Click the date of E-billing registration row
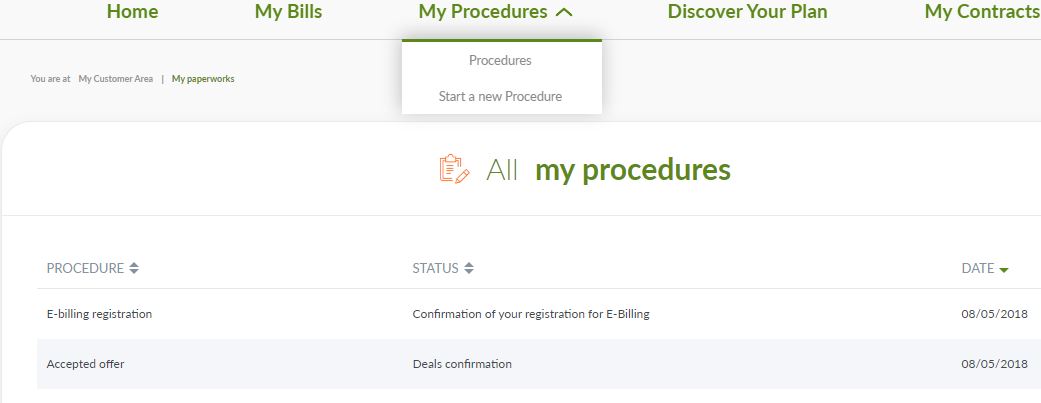The height and width of the screenshot is (403, 1041). pyautogui.click(x=994, y=314)
